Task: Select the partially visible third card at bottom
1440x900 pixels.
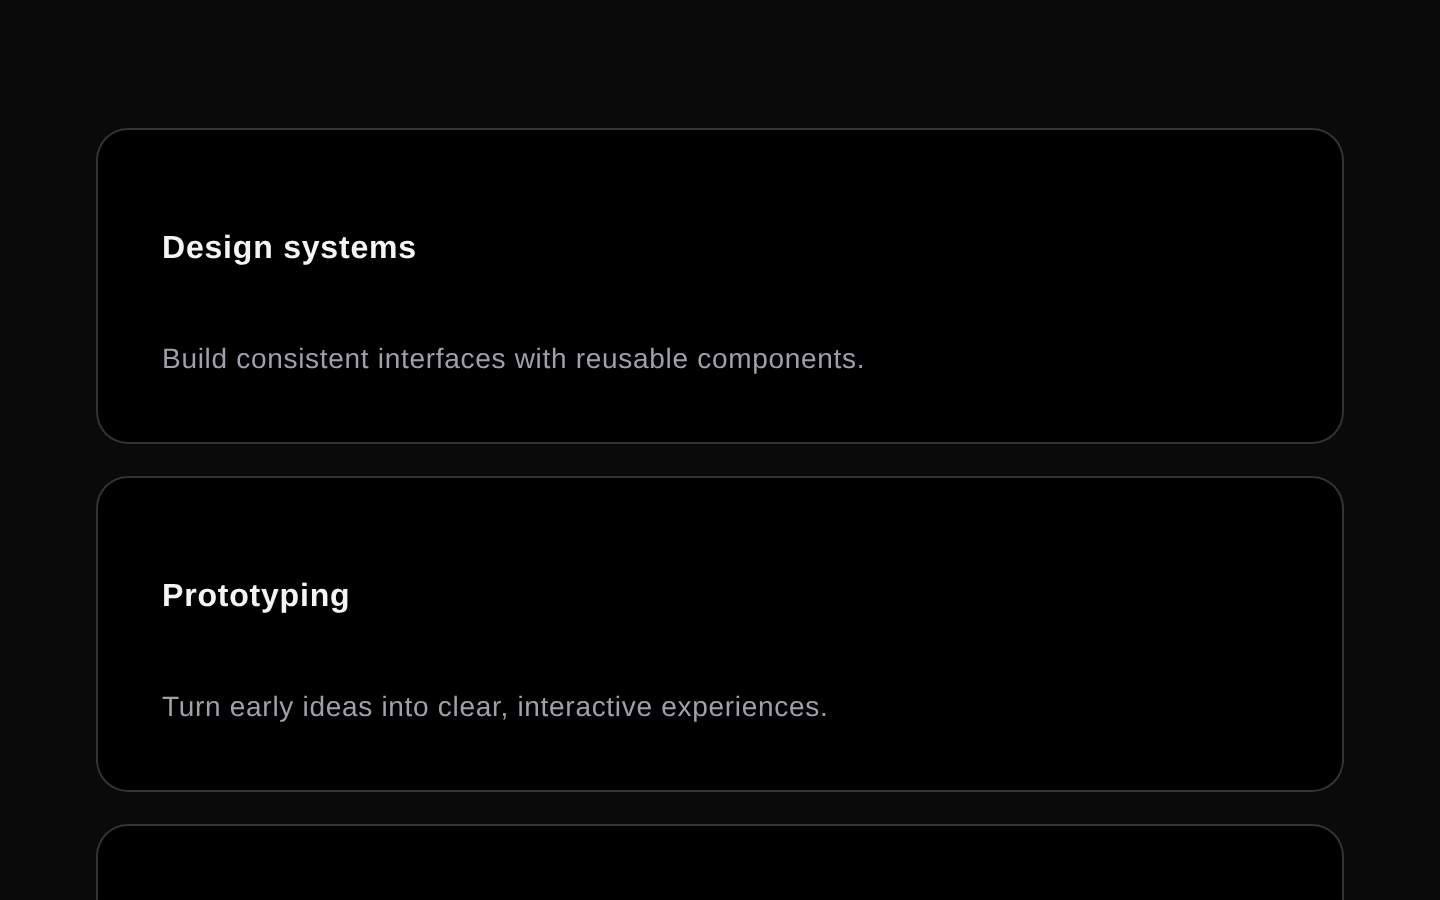Action: (x=720, y=863)
